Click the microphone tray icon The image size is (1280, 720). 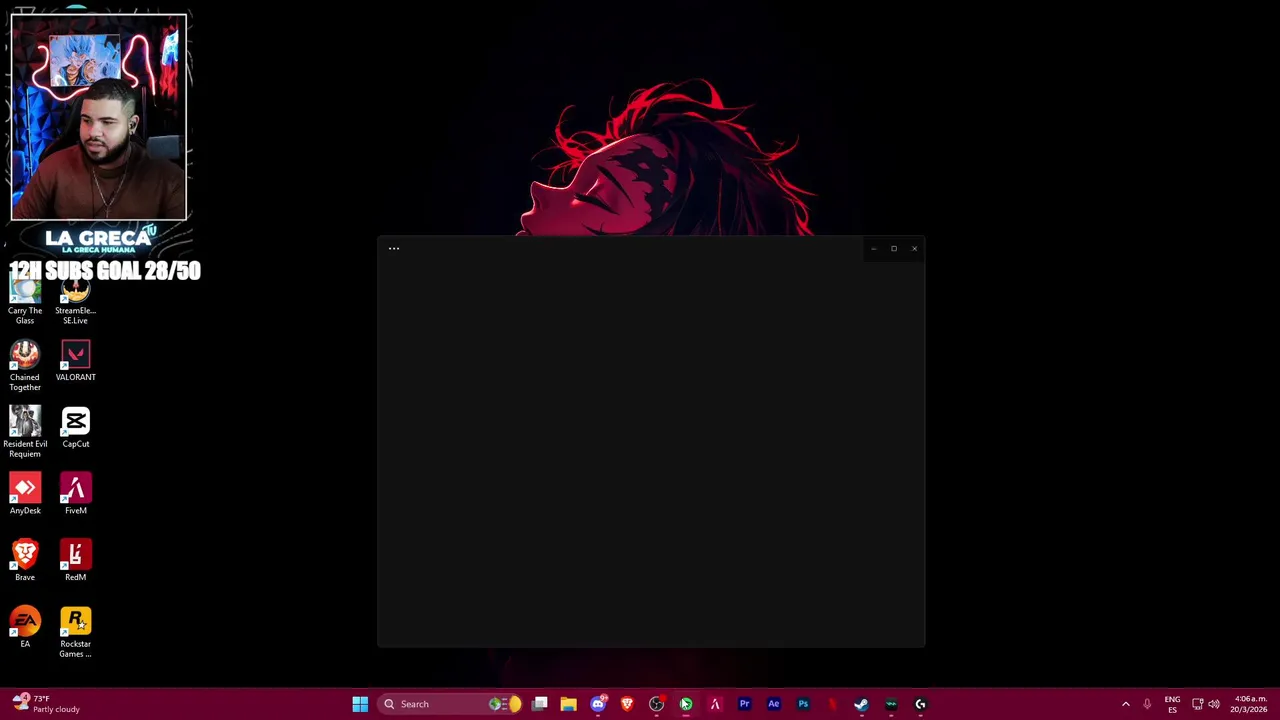[1147, 704]
